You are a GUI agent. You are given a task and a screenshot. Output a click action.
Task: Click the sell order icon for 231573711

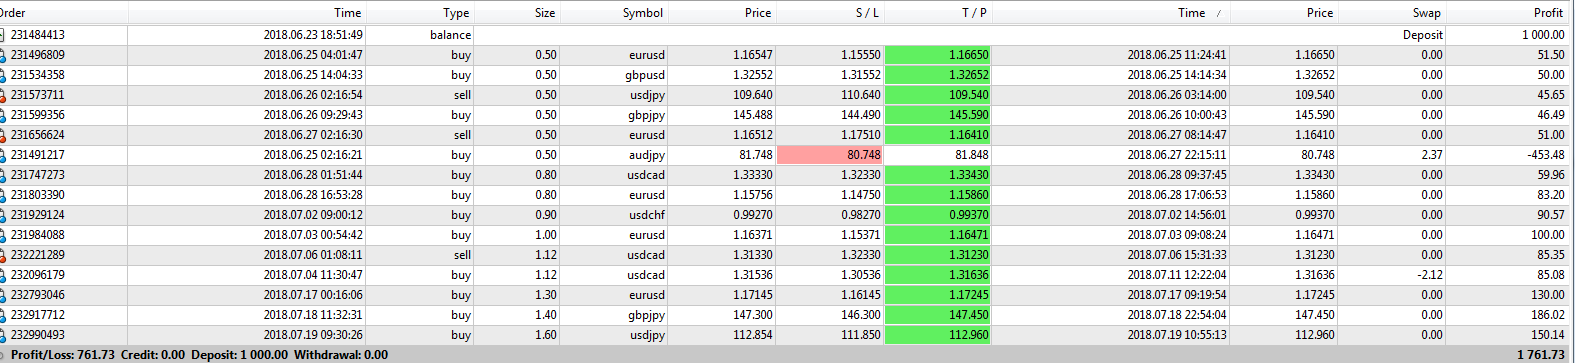(3, 95)
